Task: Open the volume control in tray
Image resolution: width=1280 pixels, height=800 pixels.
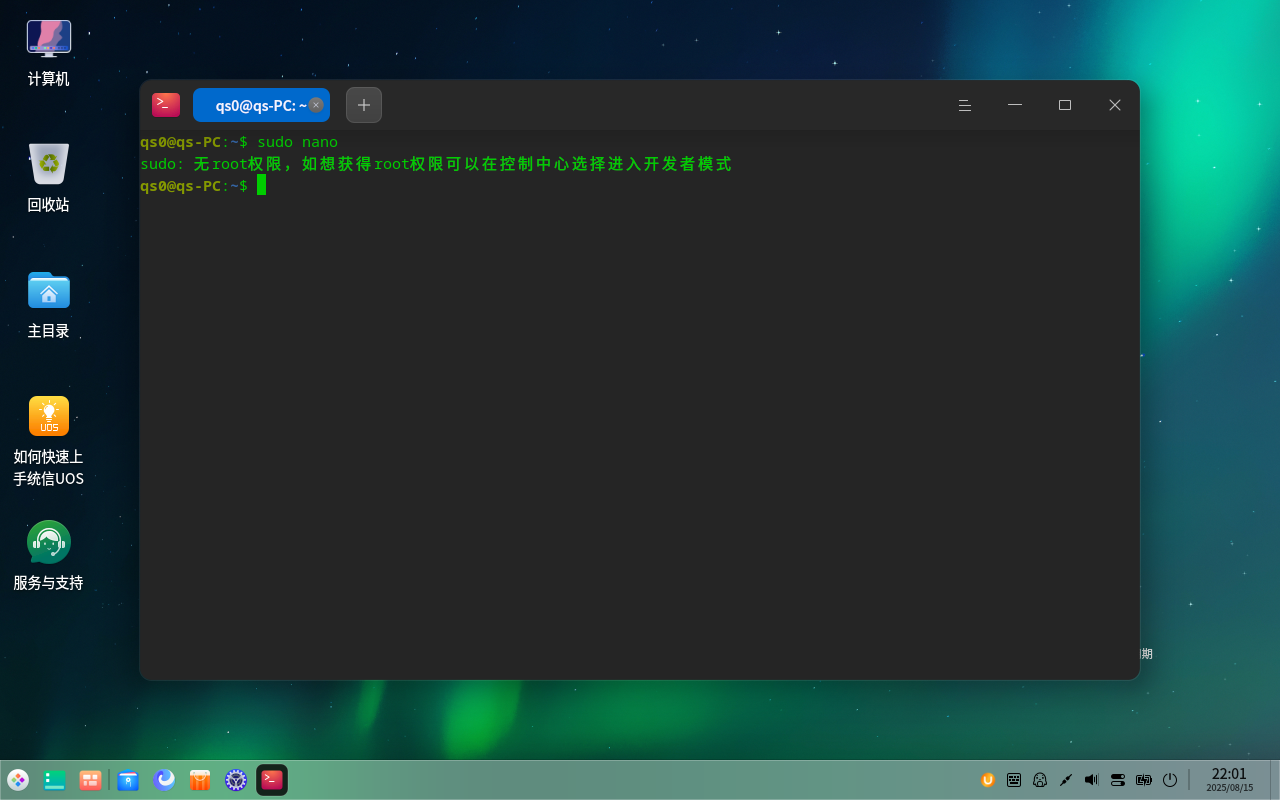Action: coord(1091,780)
